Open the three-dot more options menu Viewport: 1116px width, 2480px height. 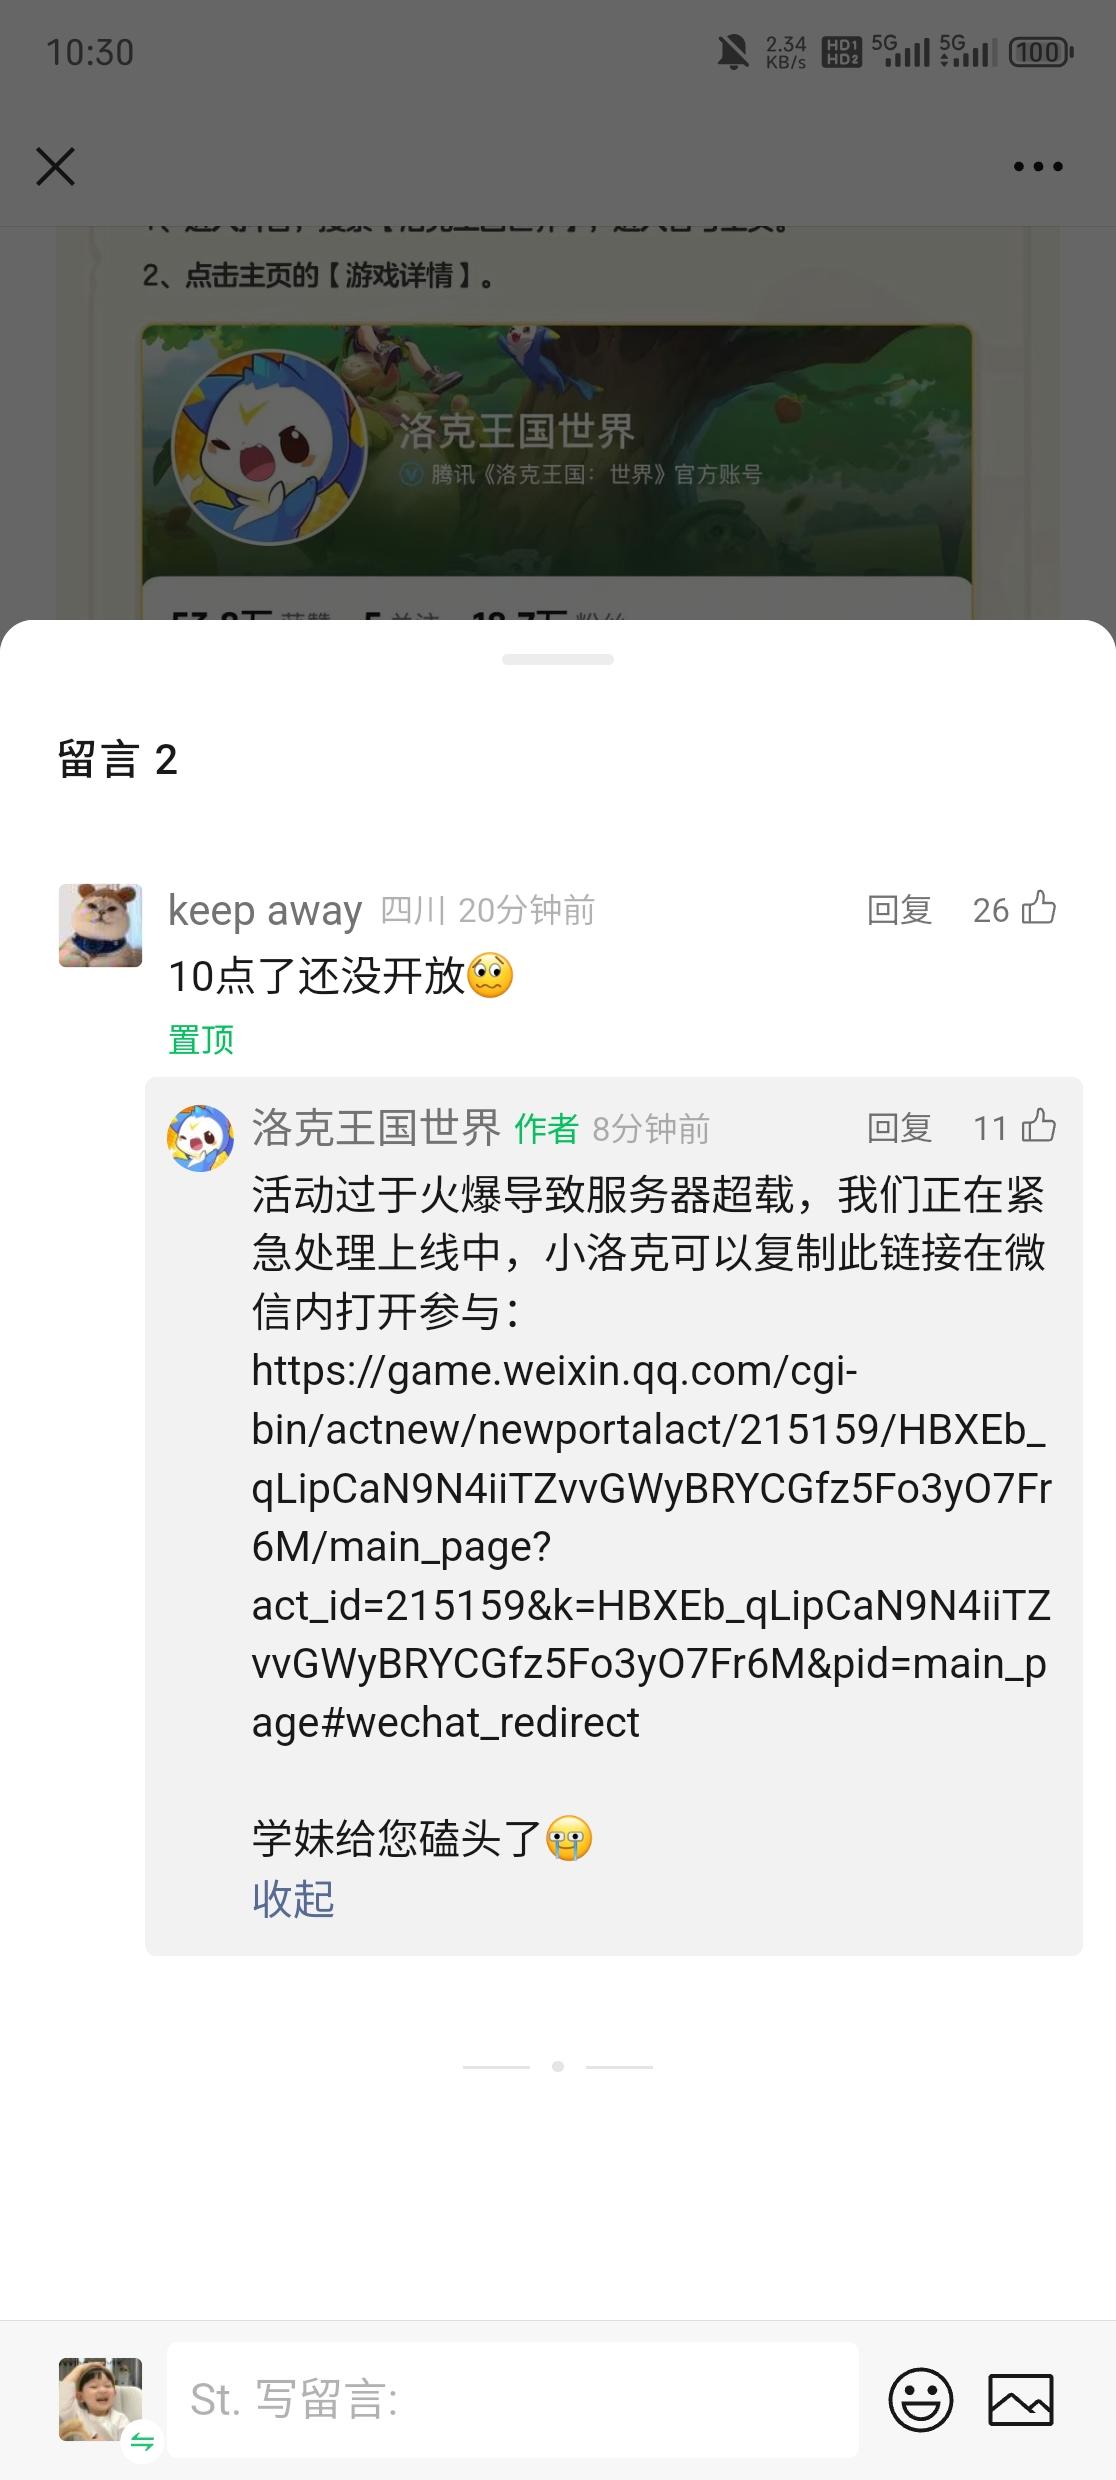(x=1038, y=167)
